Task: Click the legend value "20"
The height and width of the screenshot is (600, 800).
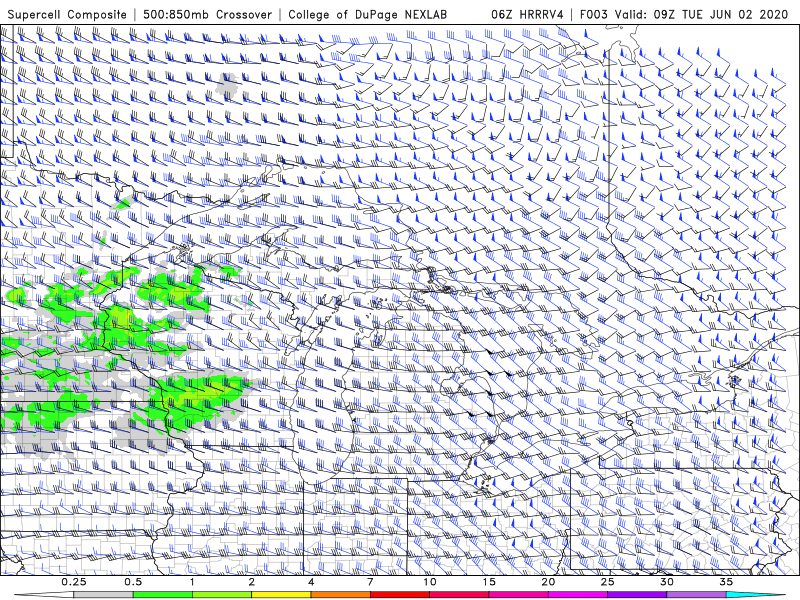Action: (x=548, y=582)
